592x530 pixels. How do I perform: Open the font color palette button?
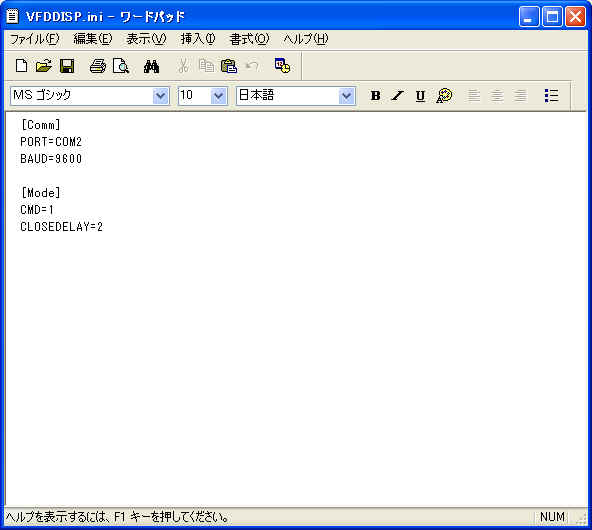[x=444, y=96]
